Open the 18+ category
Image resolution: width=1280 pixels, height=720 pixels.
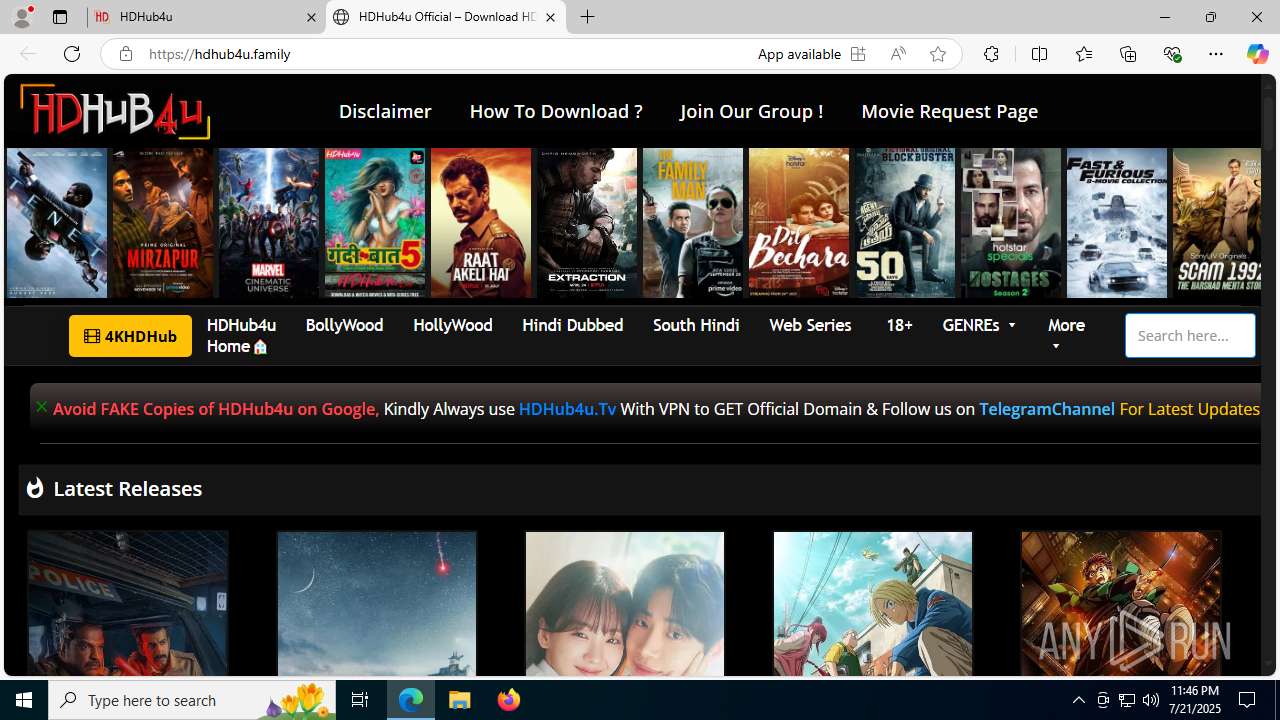pos(899,325)
